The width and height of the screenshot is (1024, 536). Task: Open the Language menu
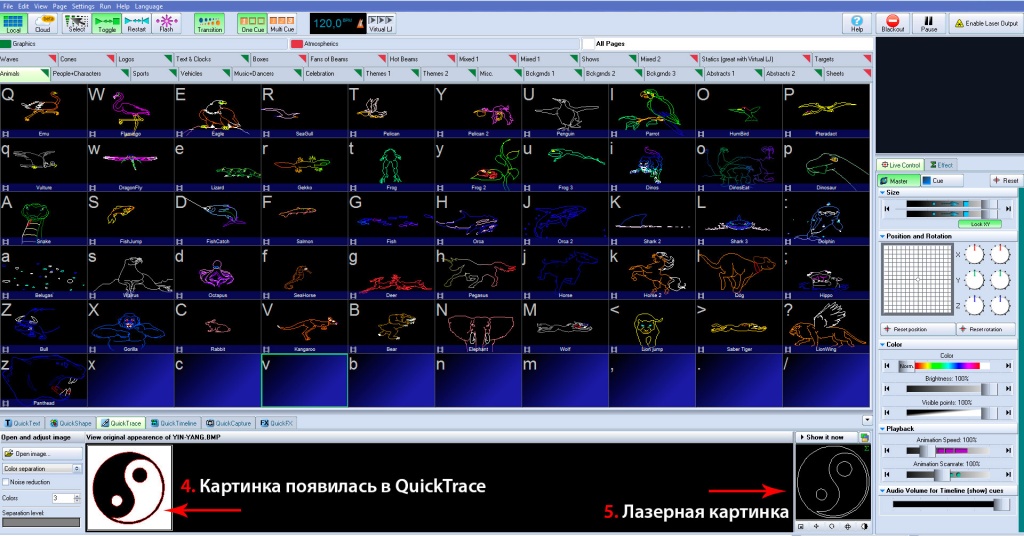(148, 6)
